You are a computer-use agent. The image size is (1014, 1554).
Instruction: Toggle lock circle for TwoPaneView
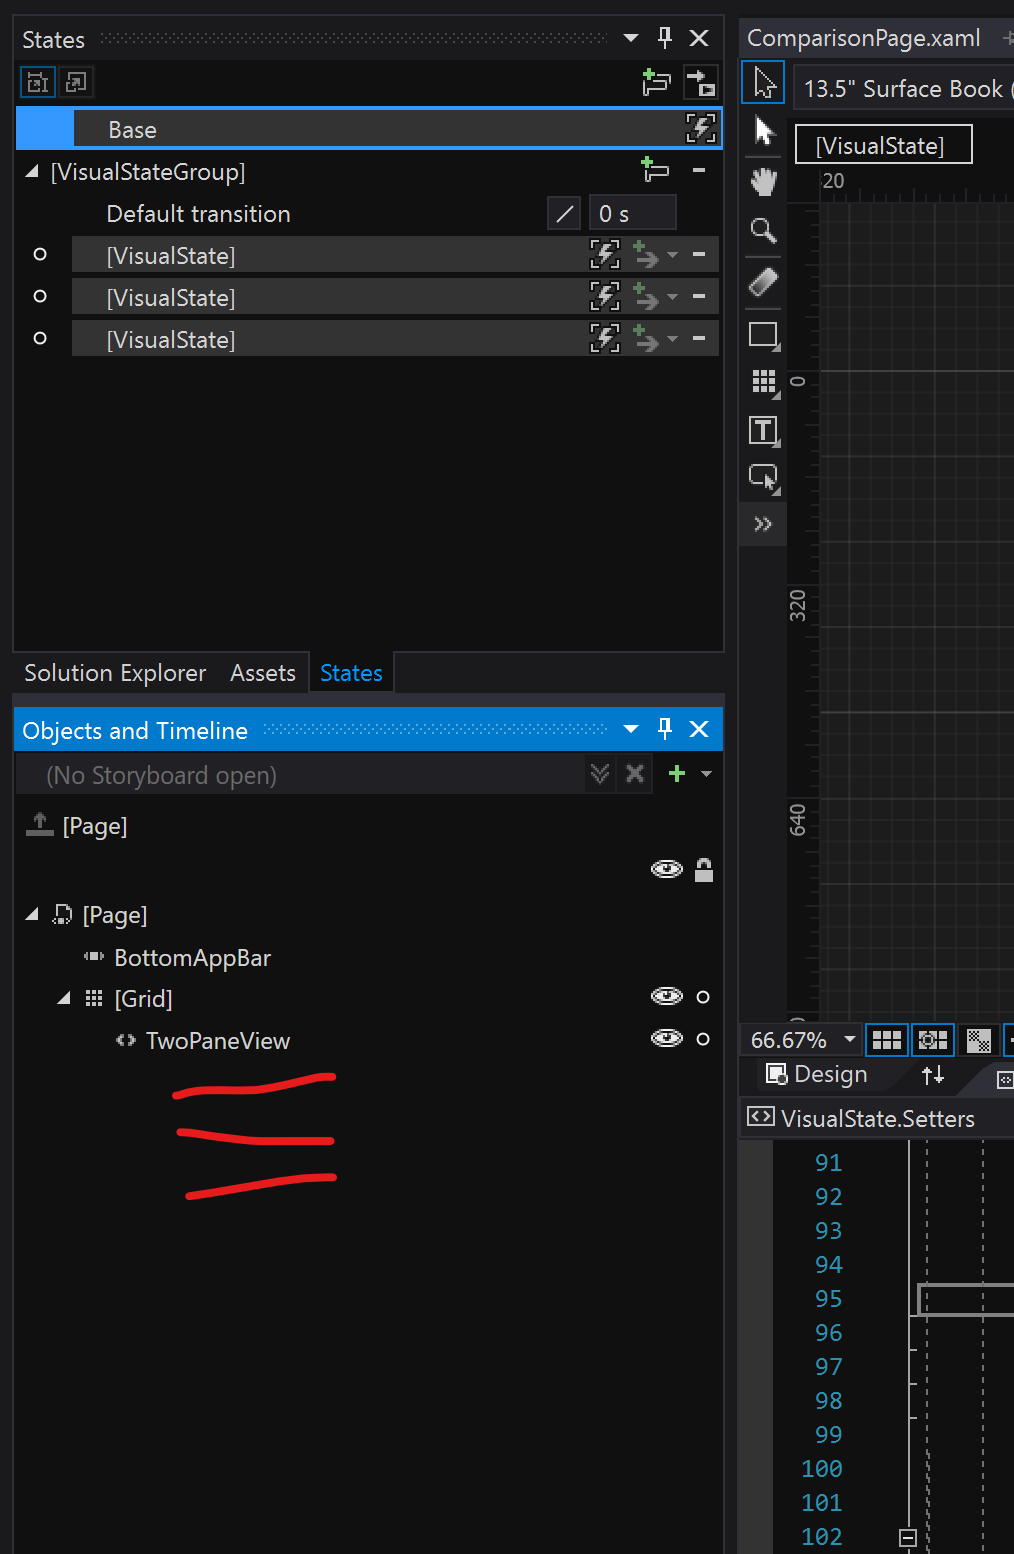coord(703,1039)
